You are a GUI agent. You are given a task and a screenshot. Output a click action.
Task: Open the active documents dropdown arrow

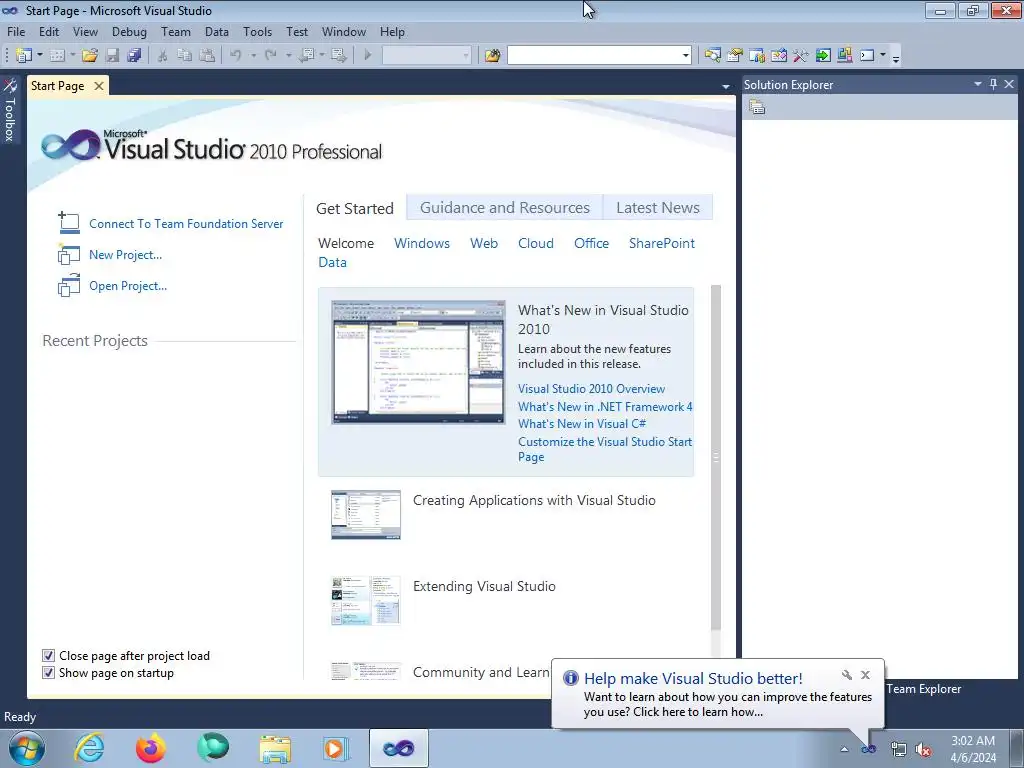coord(726,86)
